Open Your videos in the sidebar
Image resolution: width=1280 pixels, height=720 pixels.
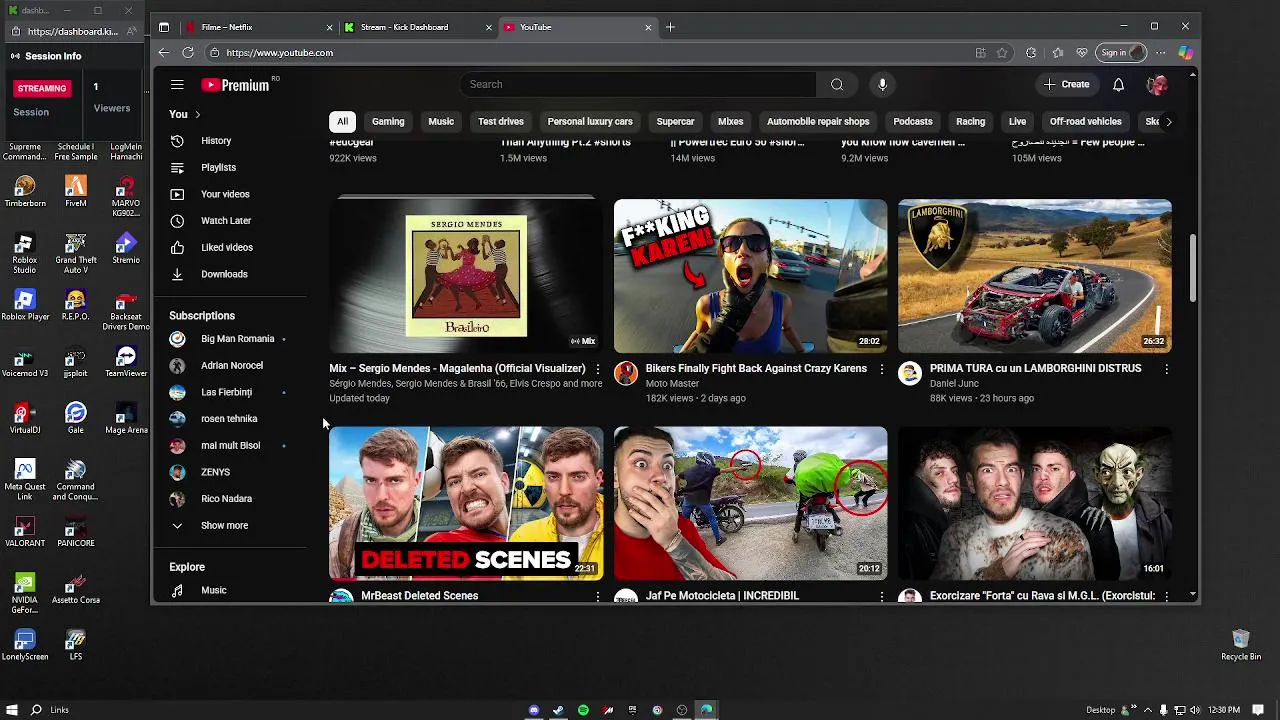click(225, 194)
